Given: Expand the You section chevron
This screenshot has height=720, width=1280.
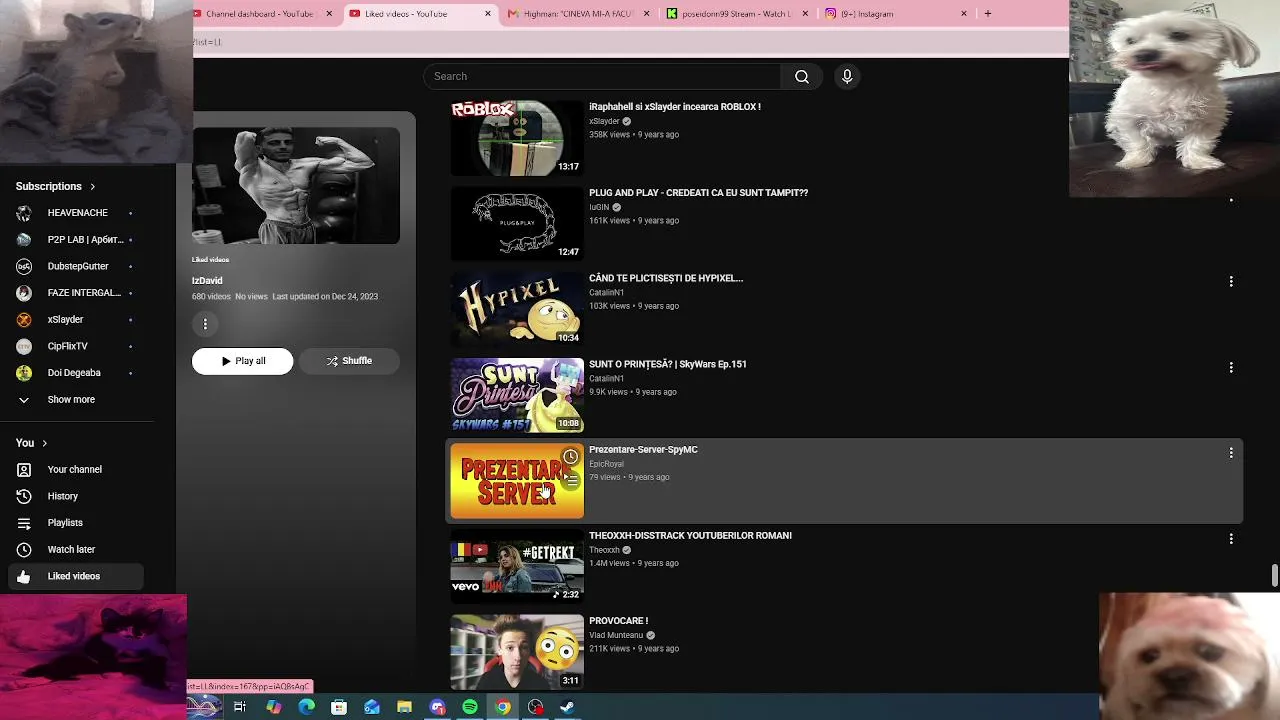Looking at the screenshot, I should pyautogui.click(x=44, y=443).
